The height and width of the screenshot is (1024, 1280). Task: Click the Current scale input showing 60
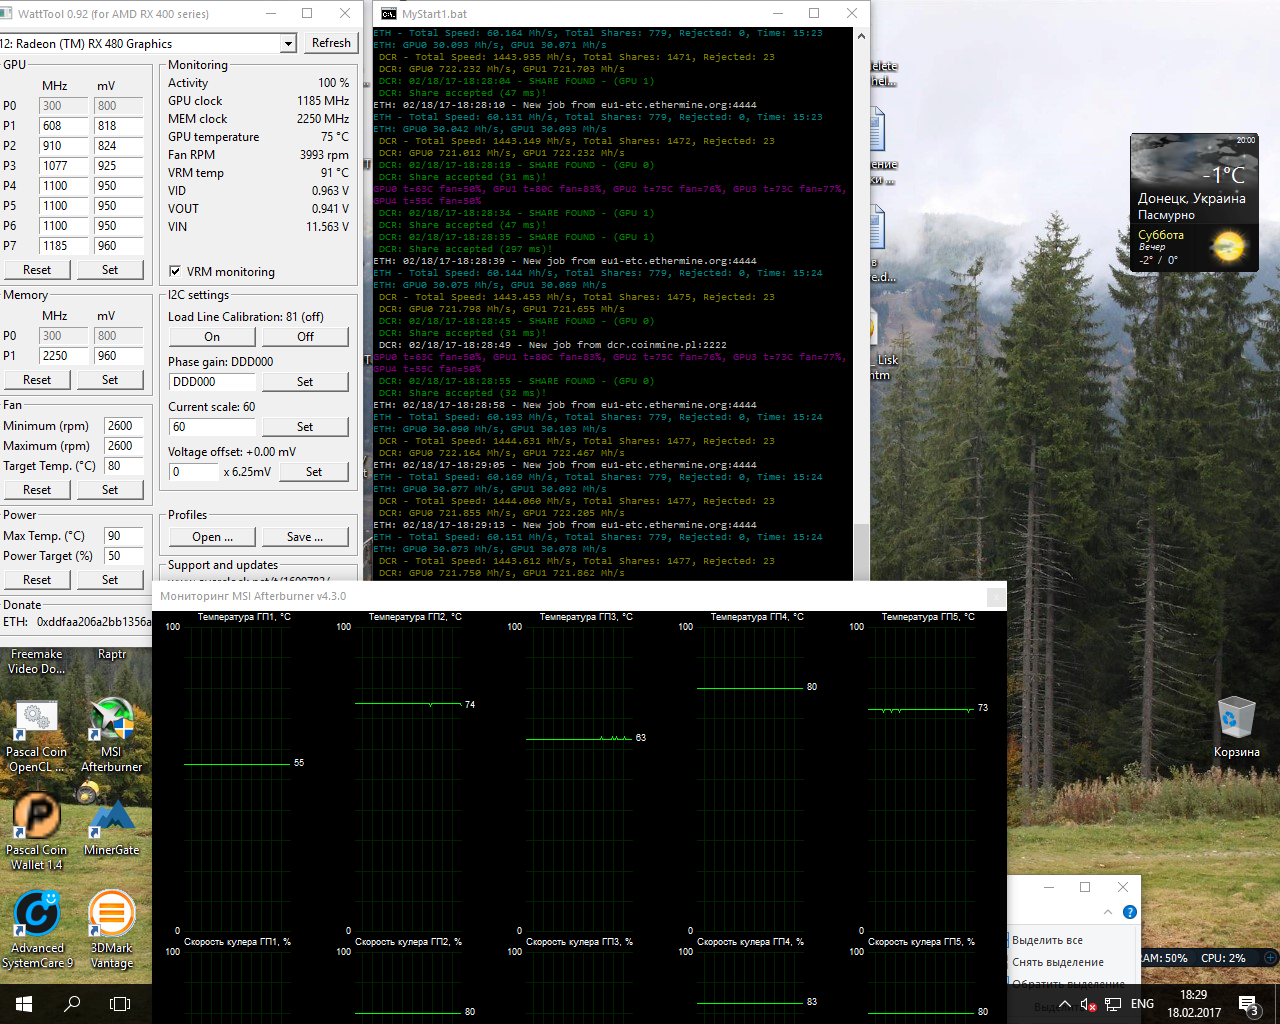(x=213, y=427)
